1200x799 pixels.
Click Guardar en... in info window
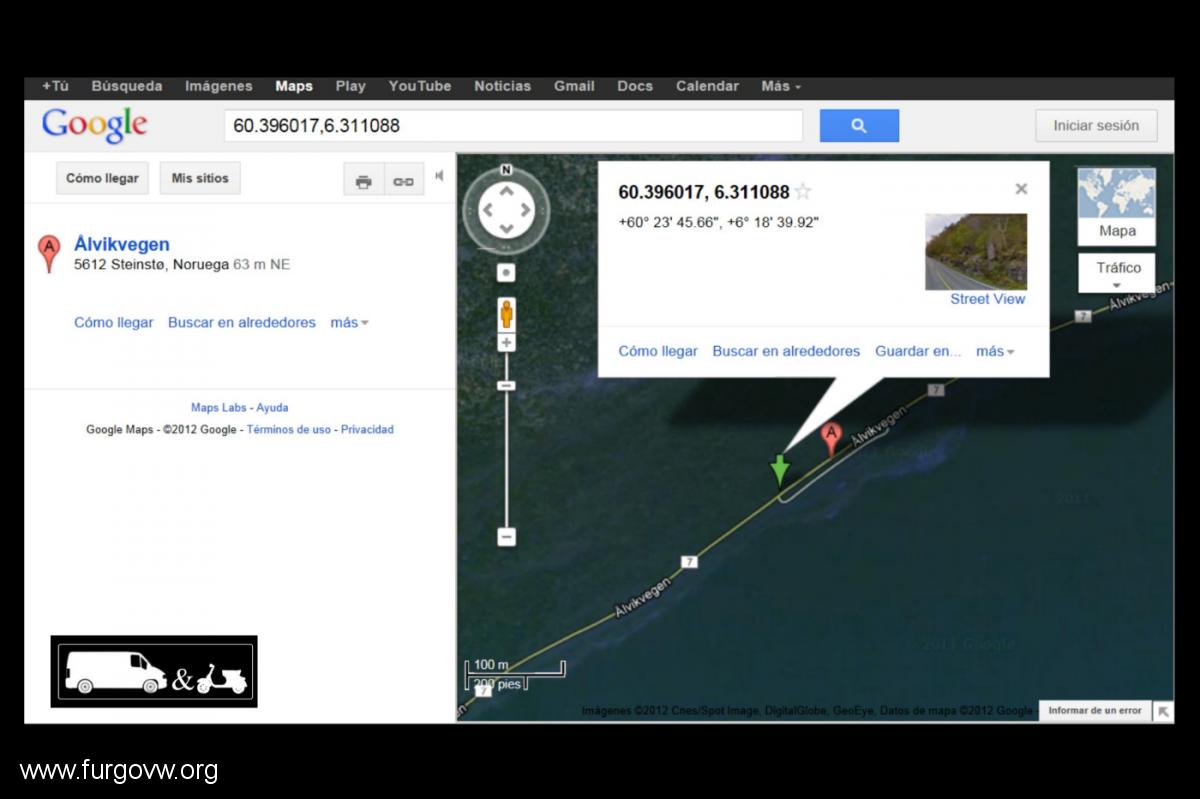[918, 351]
